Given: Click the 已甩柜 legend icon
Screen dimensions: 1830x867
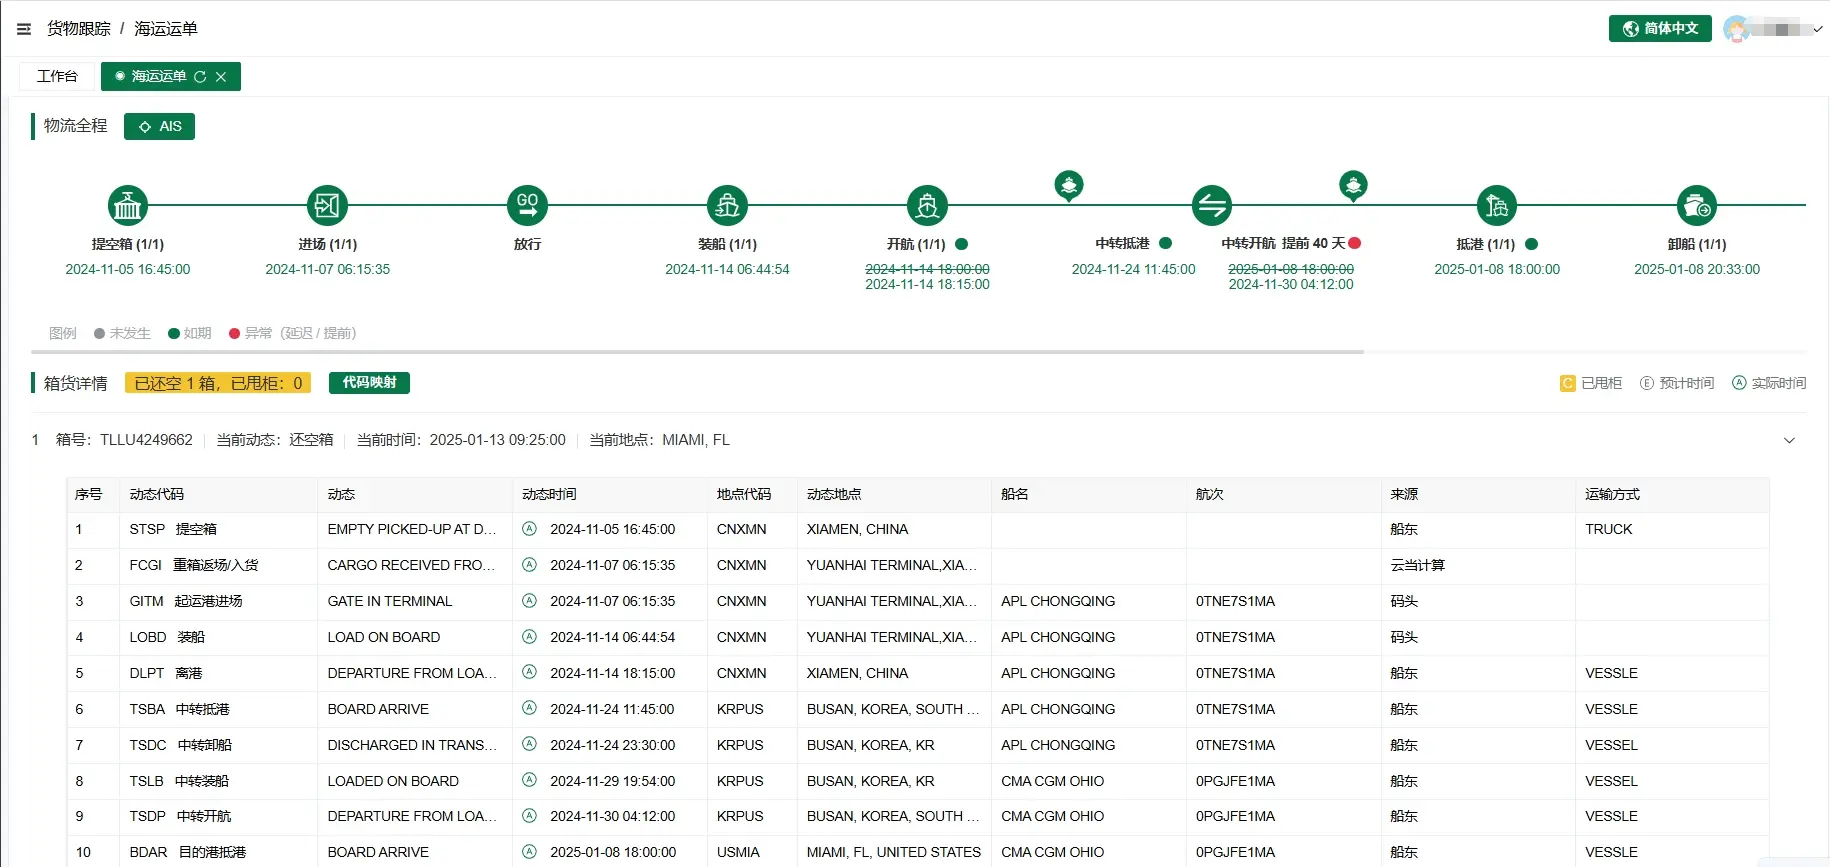Looking at the screenshot, I should [x=1567, y=383].
